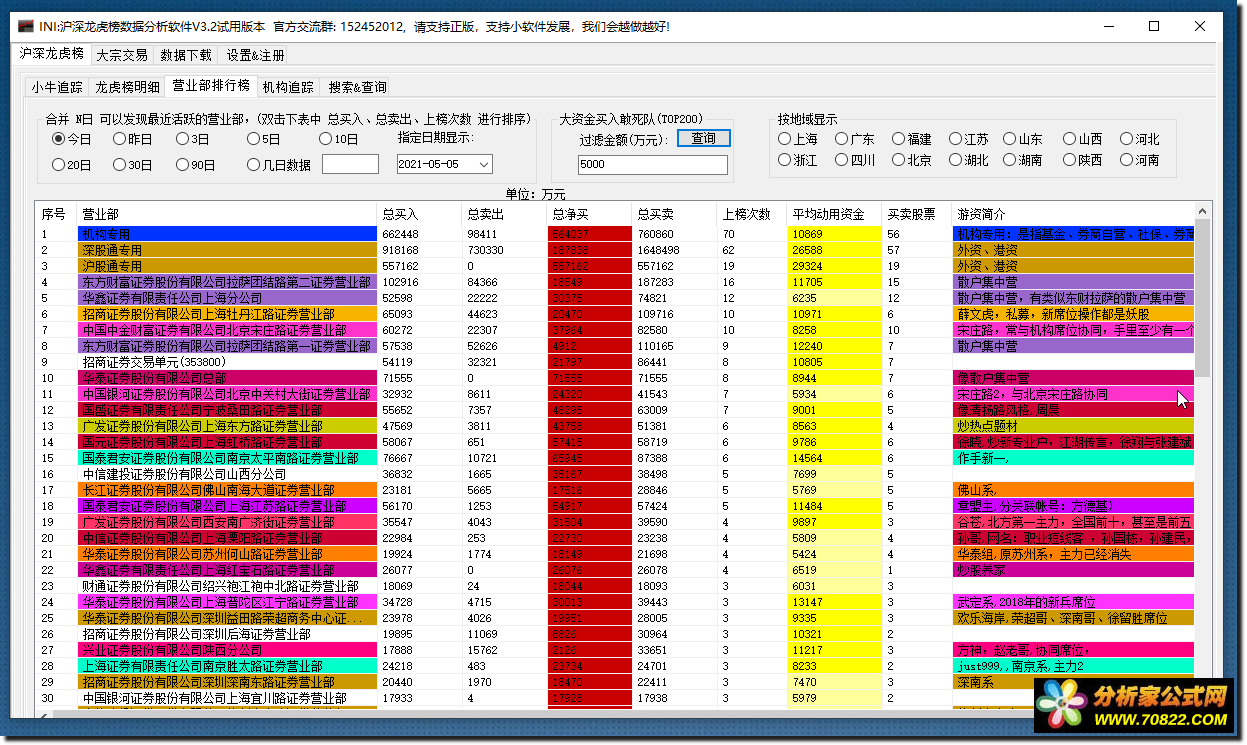Select the 30日 radio option

132,164
